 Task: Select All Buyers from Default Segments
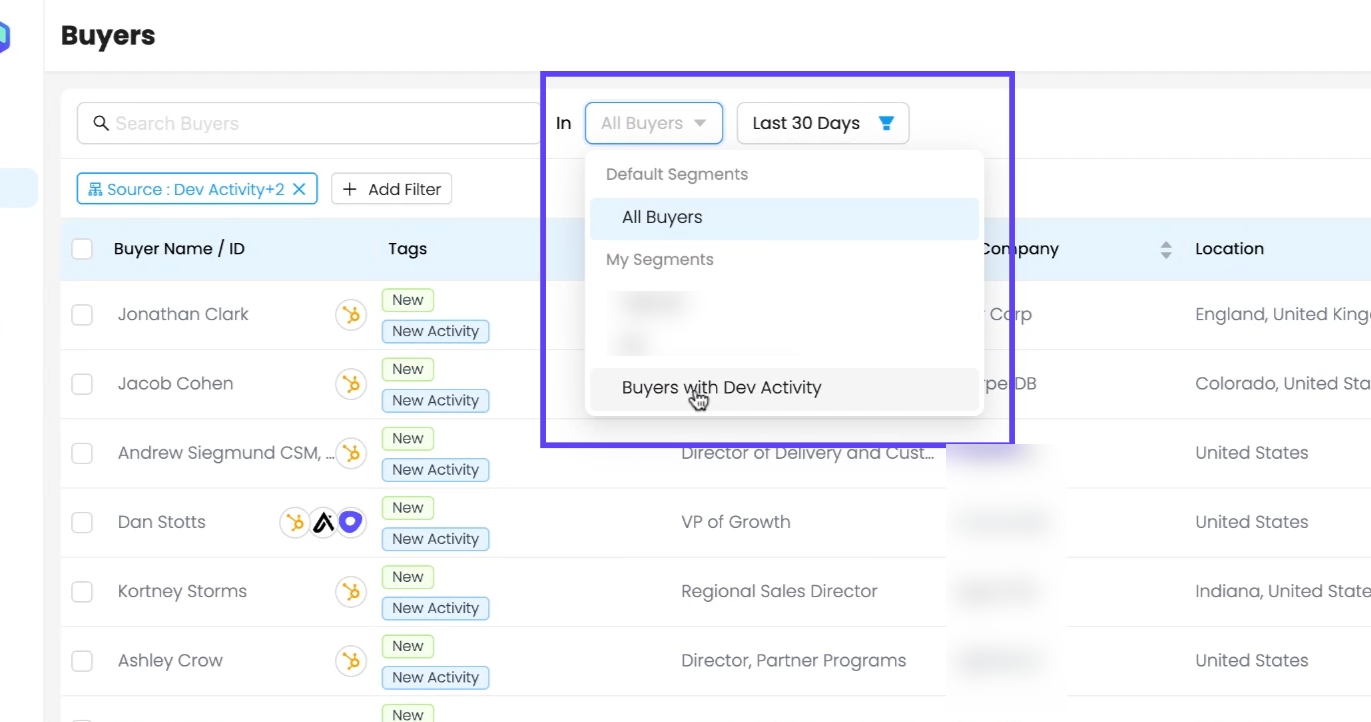coord(662,218)
